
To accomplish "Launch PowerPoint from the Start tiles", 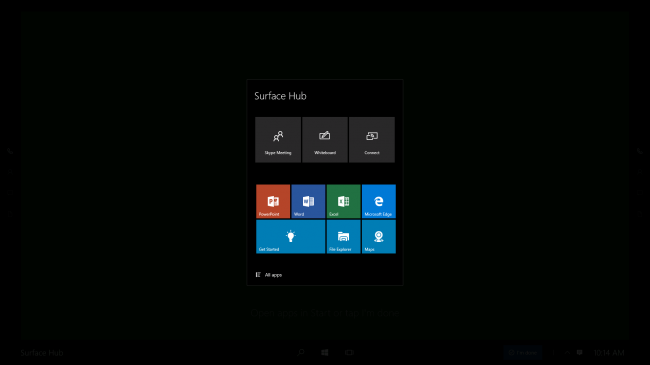I will [273, 201].
